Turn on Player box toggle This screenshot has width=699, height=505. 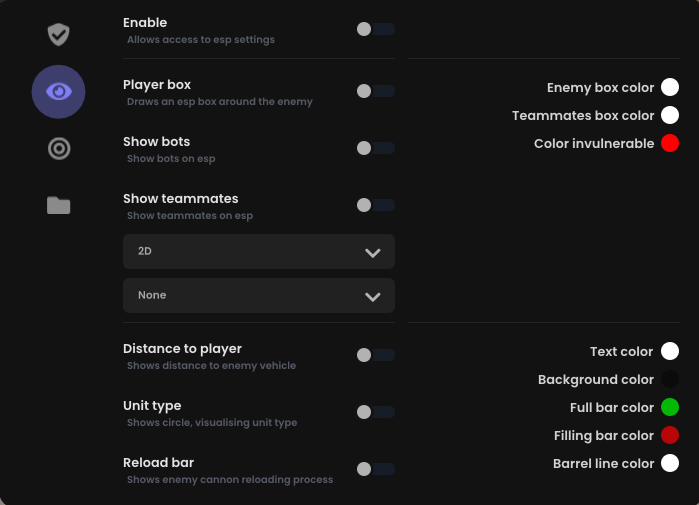coord(375,91)
